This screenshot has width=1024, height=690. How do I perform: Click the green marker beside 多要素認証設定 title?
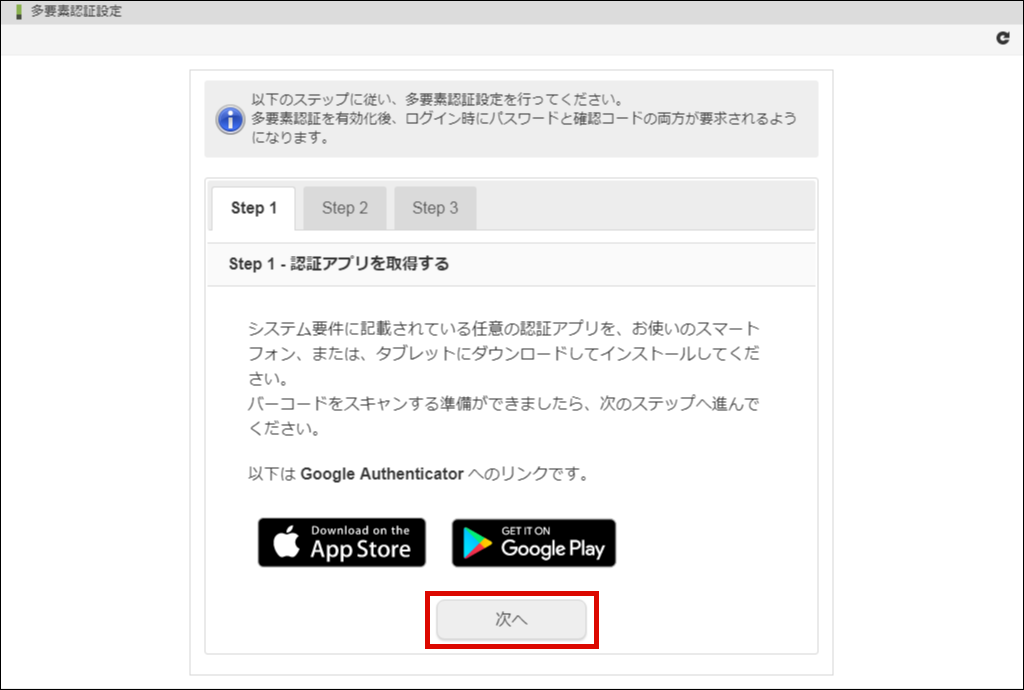(19, 12)
